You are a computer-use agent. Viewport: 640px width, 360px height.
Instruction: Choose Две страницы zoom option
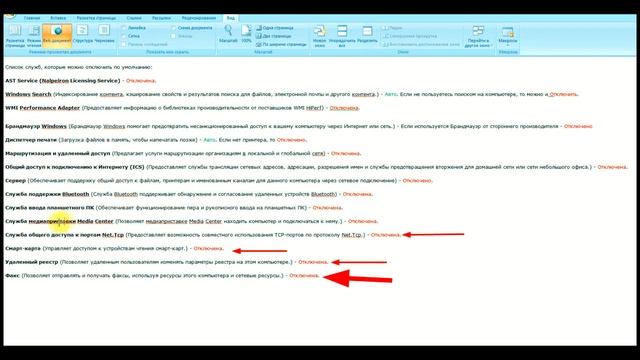(274, 36)
